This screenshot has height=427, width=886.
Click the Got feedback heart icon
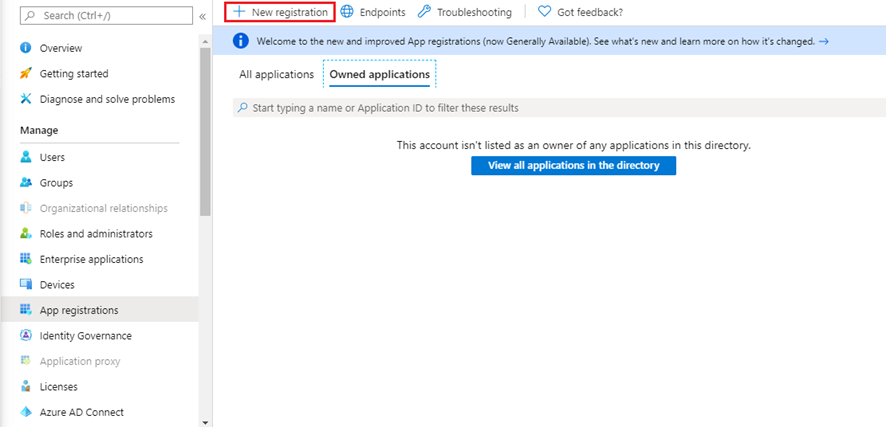click(x=544, y=11)
